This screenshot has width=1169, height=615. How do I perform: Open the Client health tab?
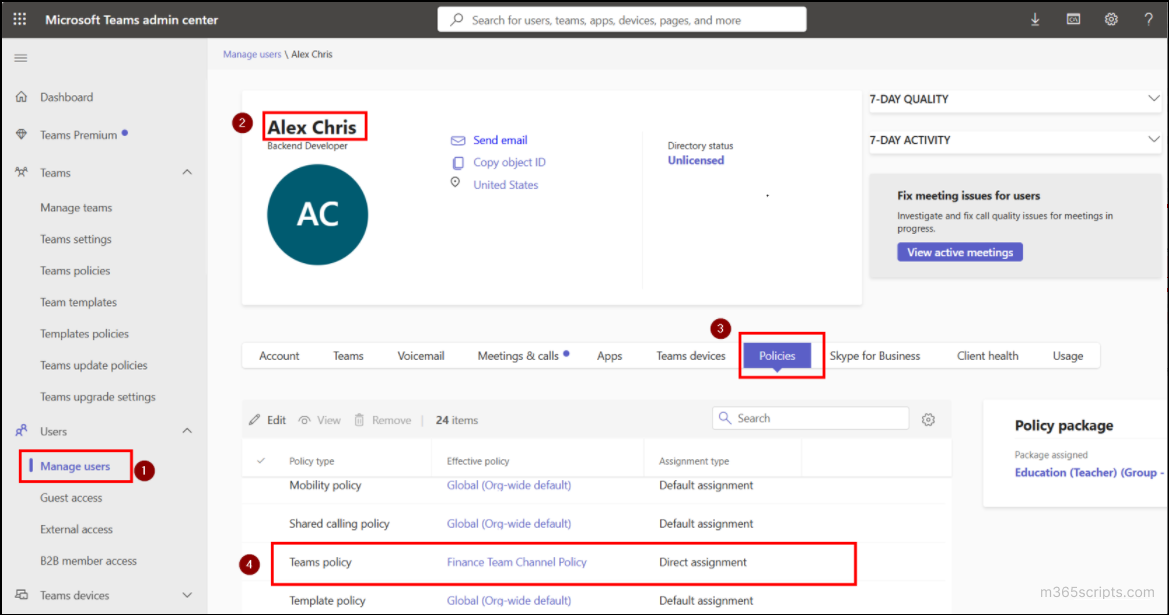(x=987, y=356)
